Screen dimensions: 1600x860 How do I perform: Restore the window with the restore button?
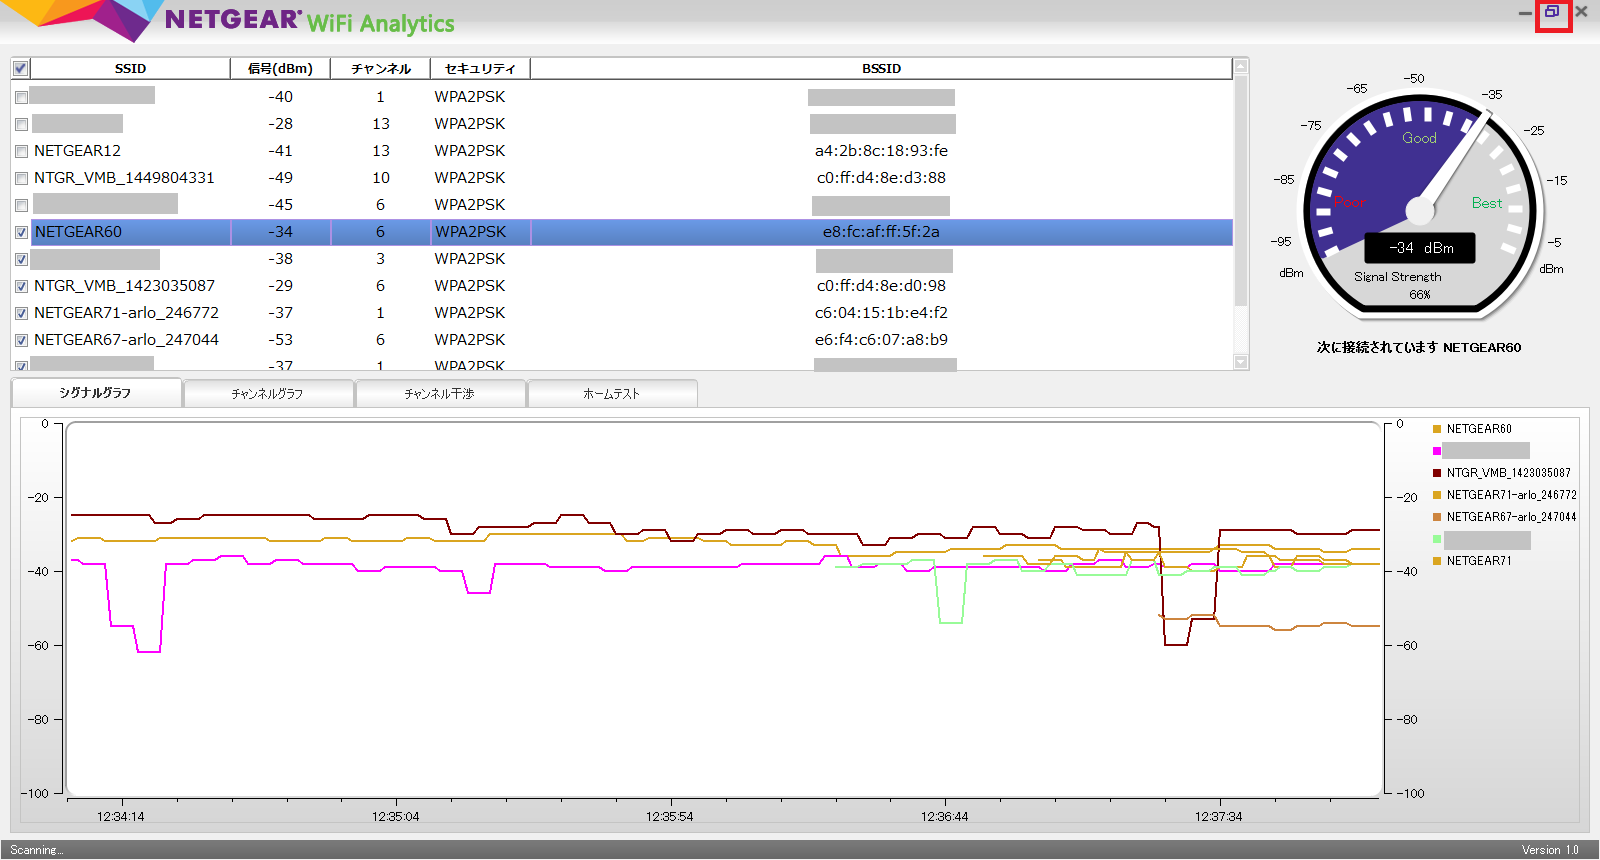click(1552, 12)
